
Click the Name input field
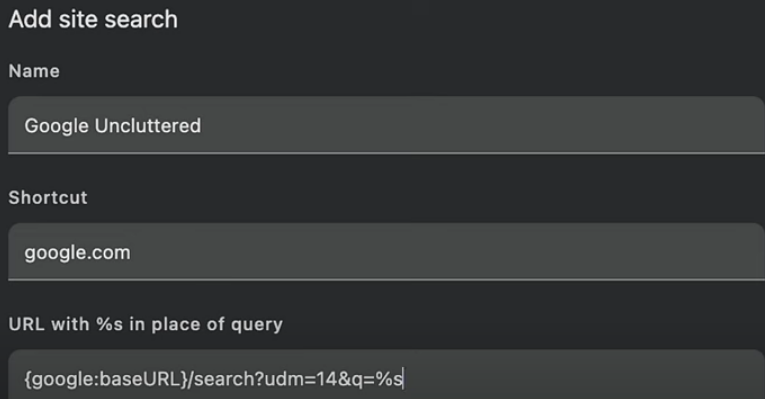(x=386, y=125)
